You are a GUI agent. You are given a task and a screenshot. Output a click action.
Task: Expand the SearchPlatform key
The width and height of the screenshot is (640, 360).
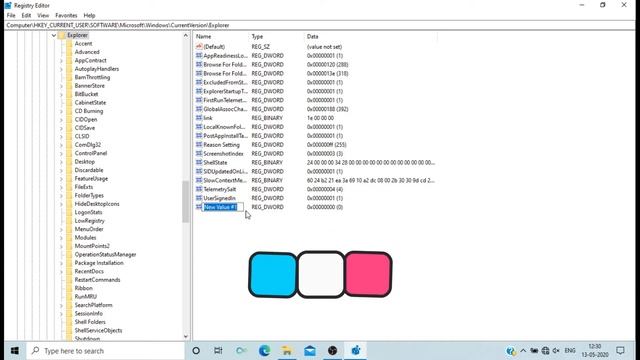click(x=61, y=305)
